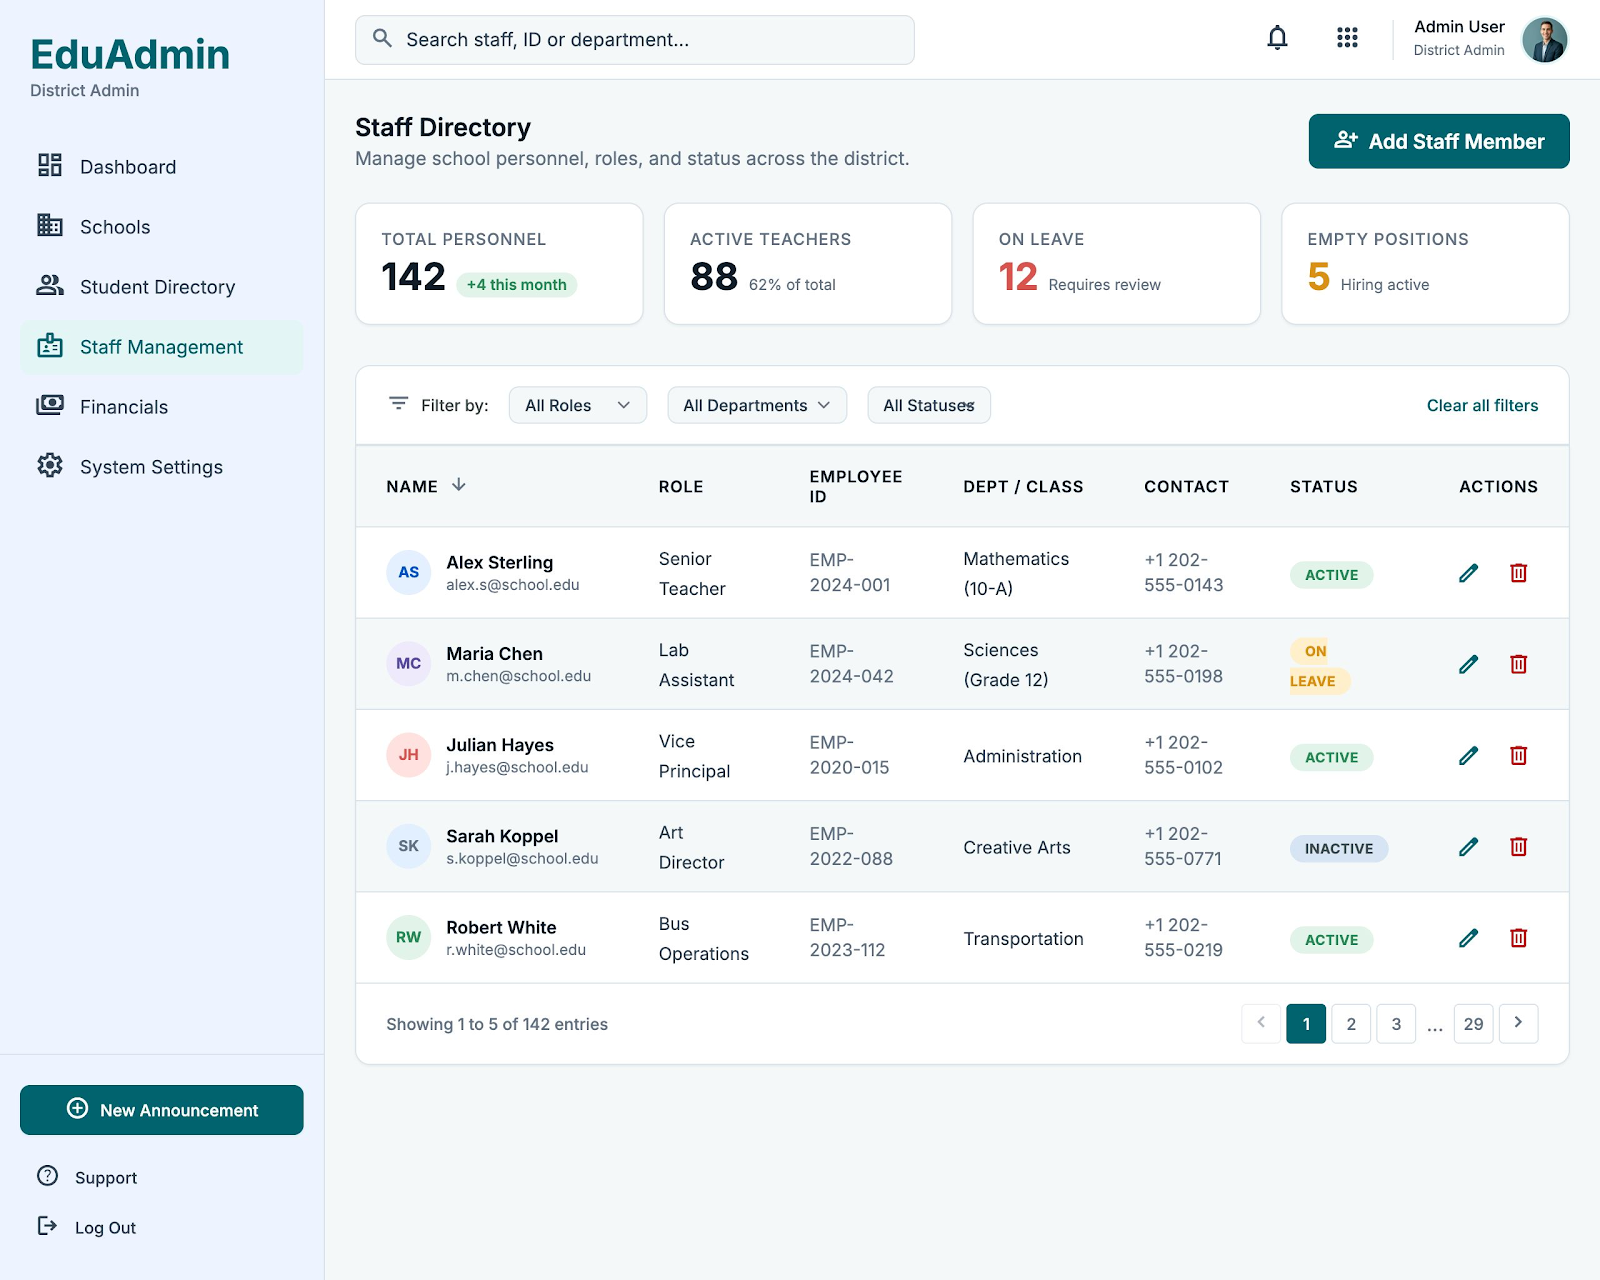Viewport: 1600px width, 1280px height.
Task: Remove Robert White via the trash icon
Action: [x=1518, y=938]
